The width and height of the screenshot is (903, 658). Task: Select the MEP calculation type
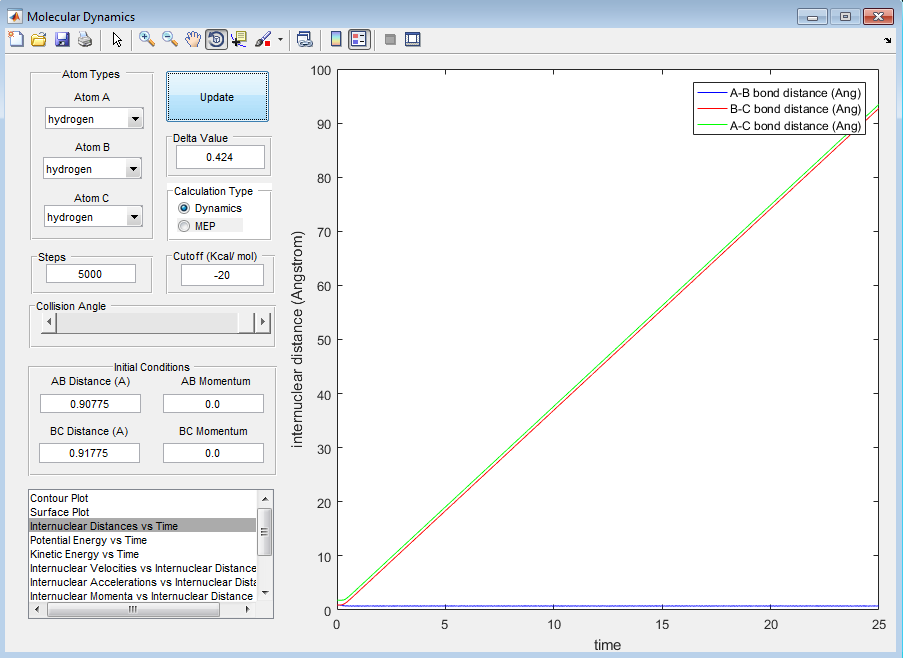pyautogui.click(x=184, y=226)
